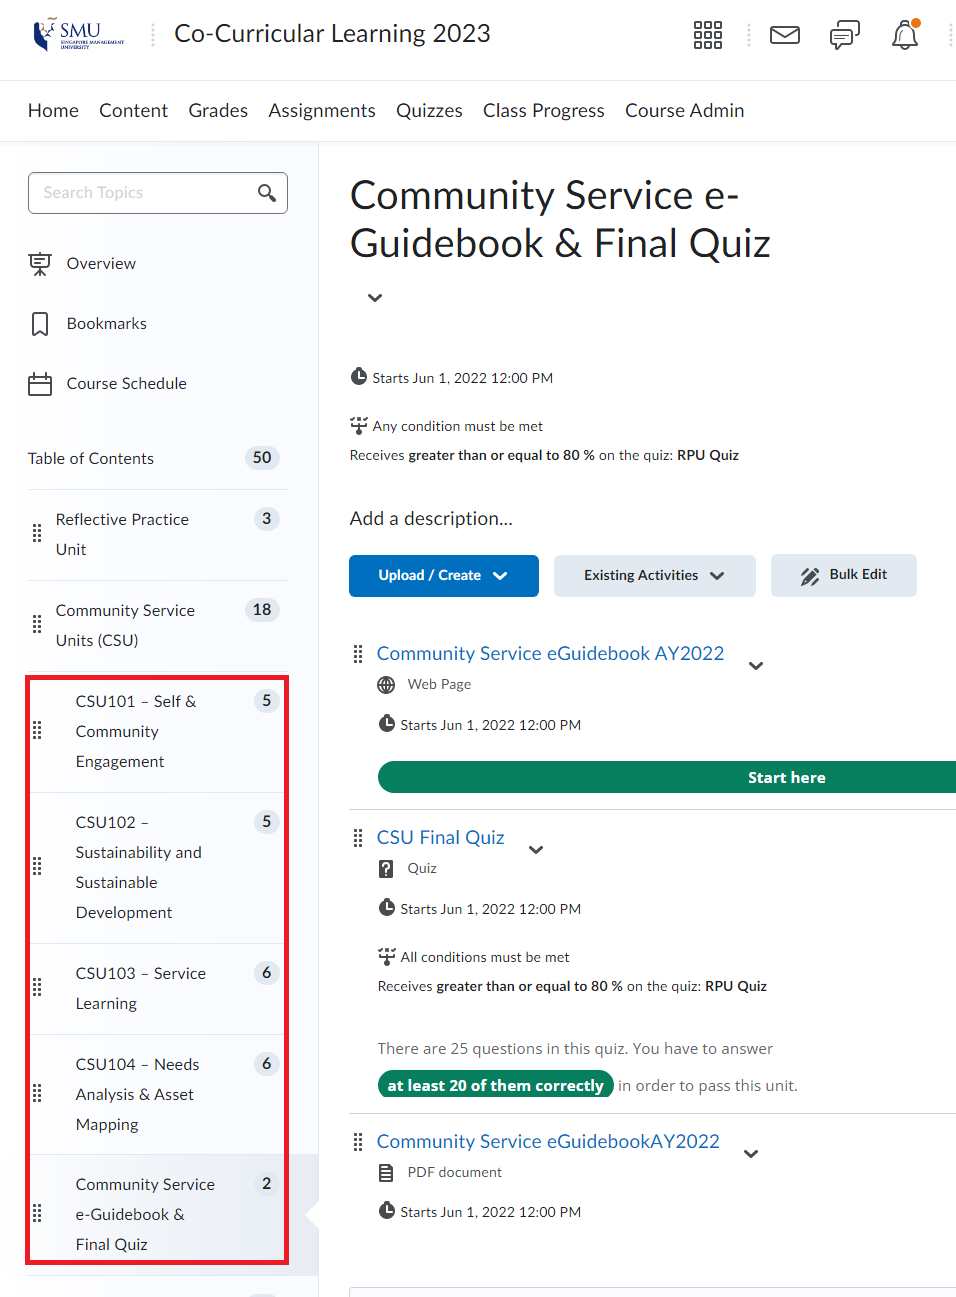Image resolution: width=956 pixels, height=1297 pixels.
Task: Click the drag handle beside CSU Final Quiz
Action: click(358, 838)
